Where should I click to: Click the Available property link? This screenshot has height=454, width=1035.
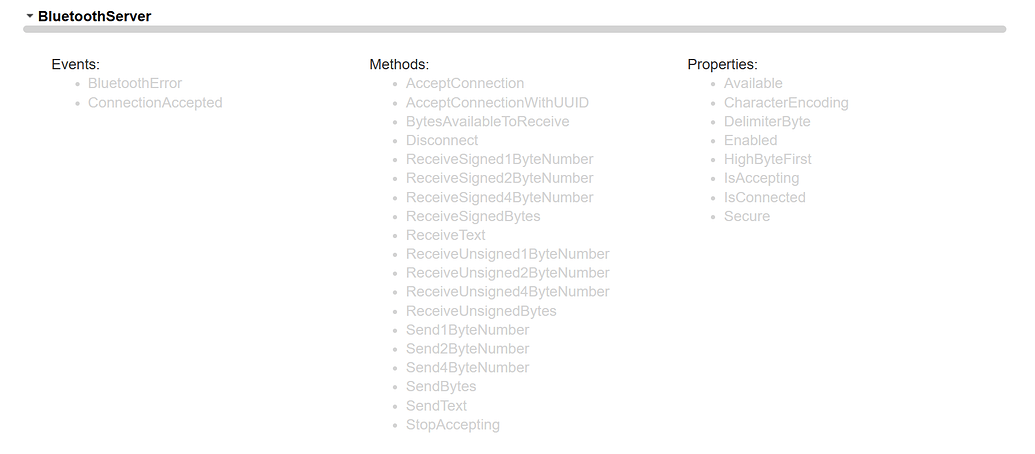coord(753,84)
